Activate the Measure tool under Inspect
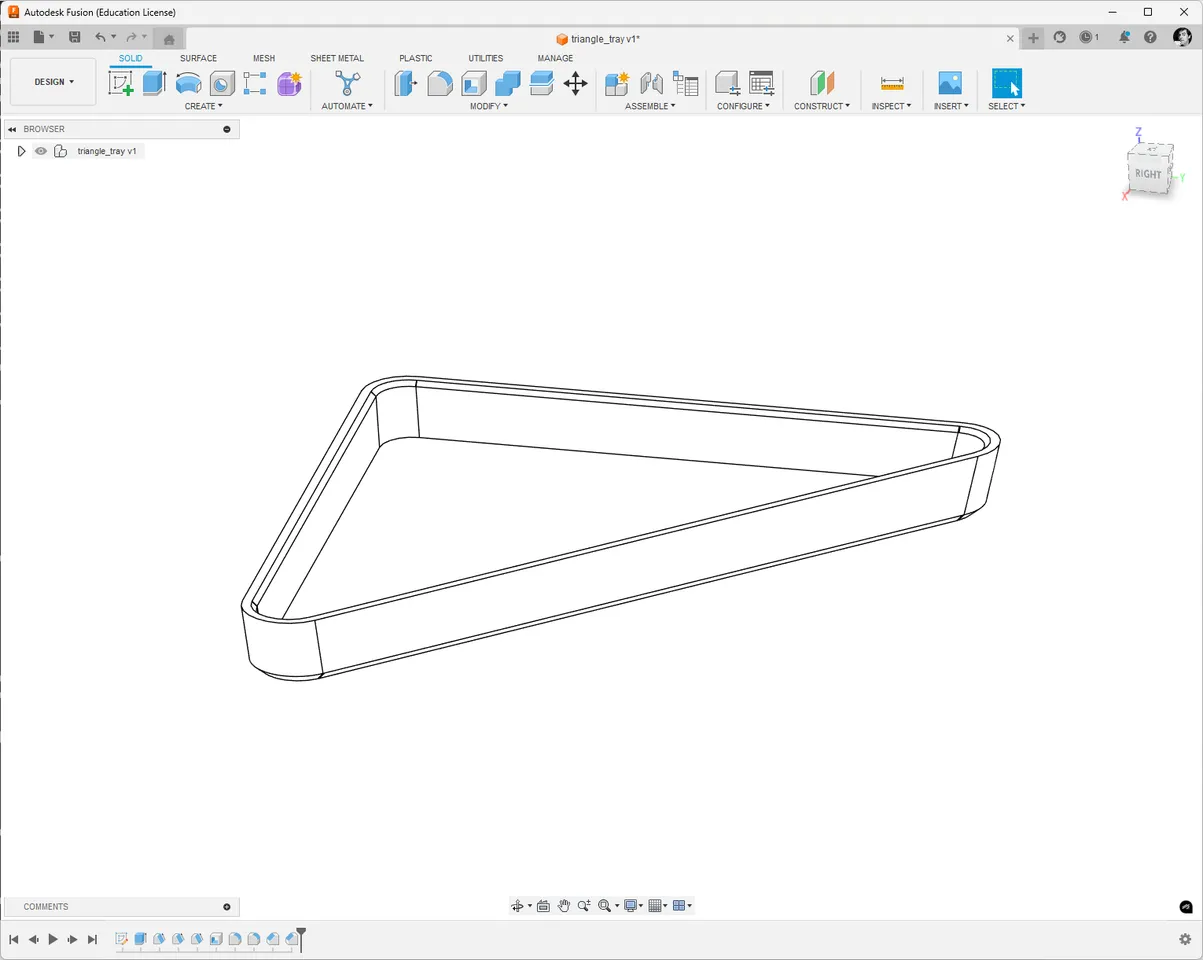 pyautogui.click(x=889, y=84)
